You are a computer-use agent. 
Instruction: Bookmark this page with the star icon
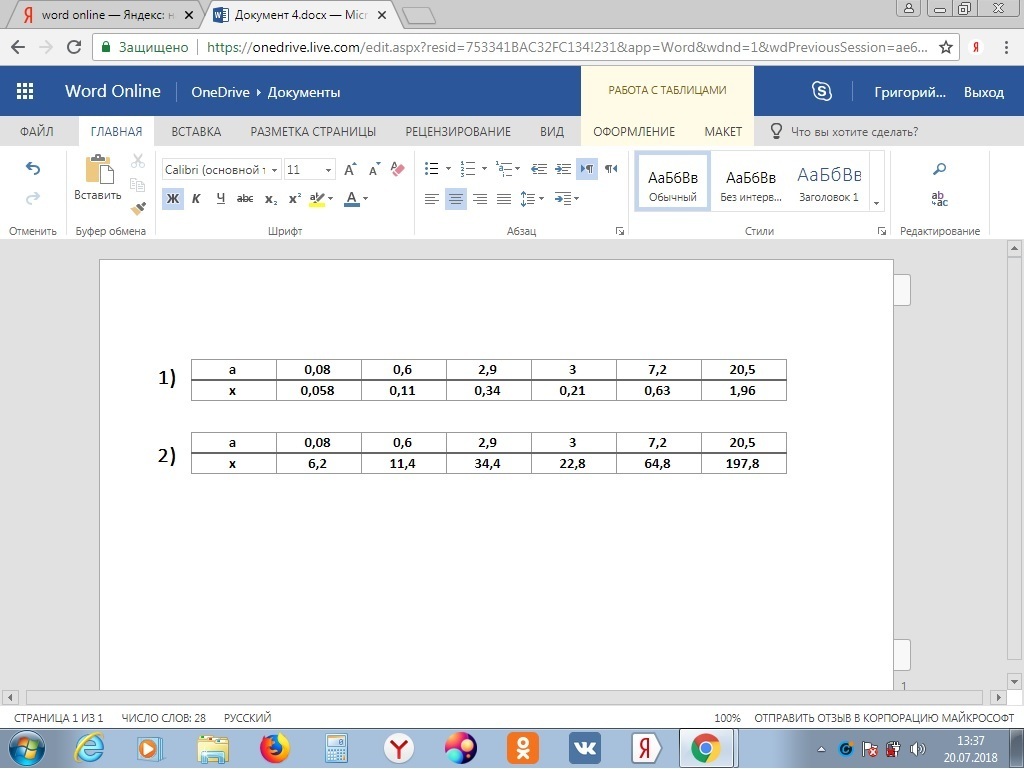pyautogui.click(x=945, y=47)
